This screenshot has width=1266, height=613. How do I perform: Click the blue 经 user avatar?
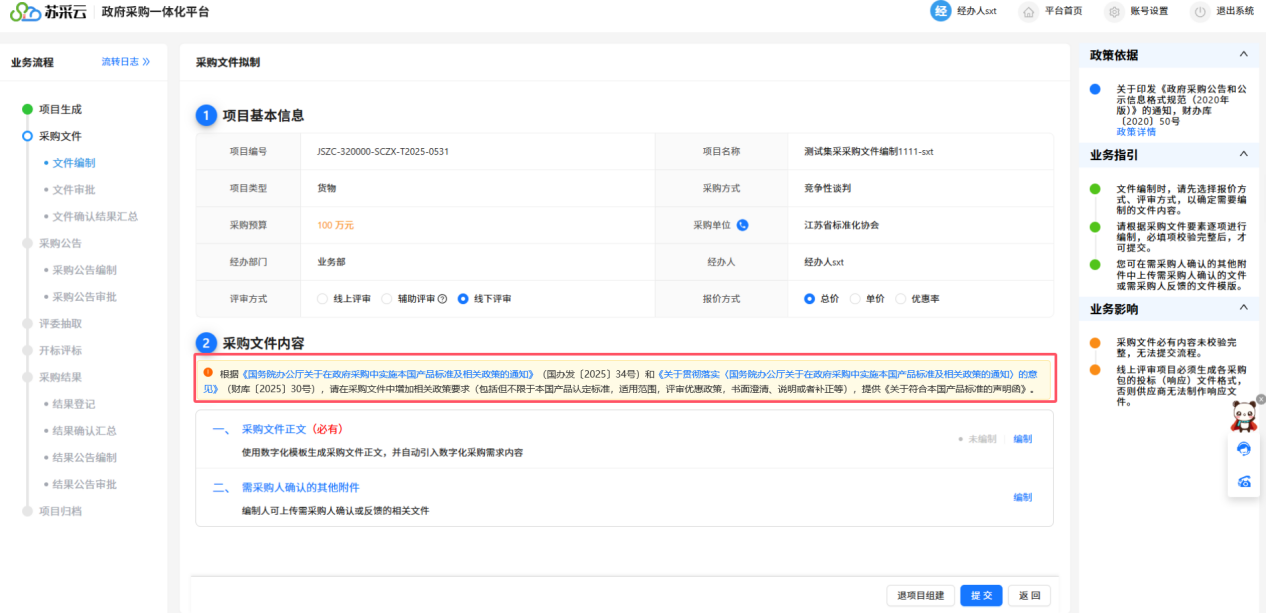[940, 11]
